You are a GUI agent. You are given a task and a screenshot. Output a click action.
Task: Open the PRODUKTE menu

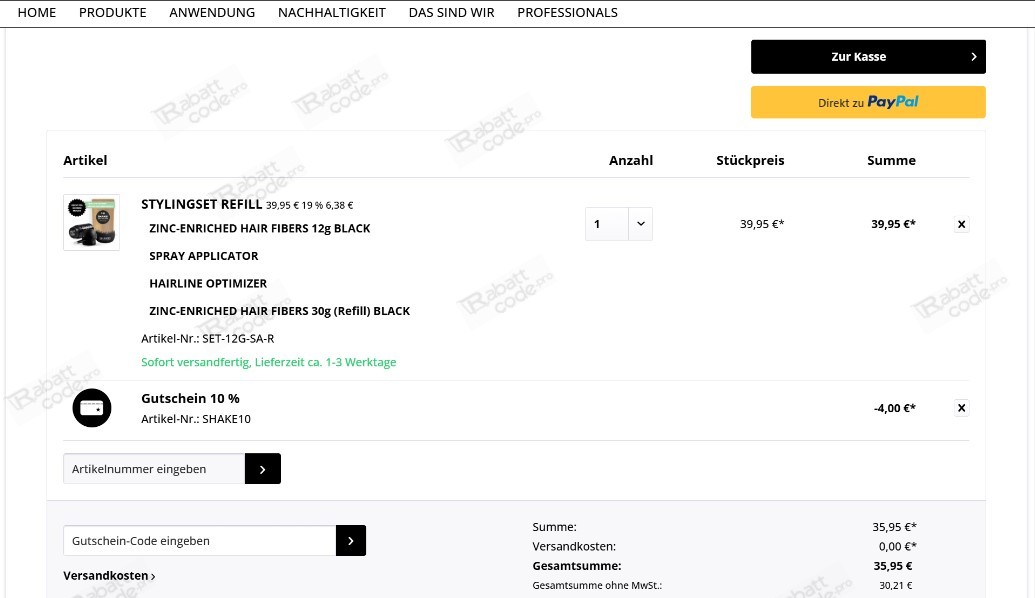point(113,13)
